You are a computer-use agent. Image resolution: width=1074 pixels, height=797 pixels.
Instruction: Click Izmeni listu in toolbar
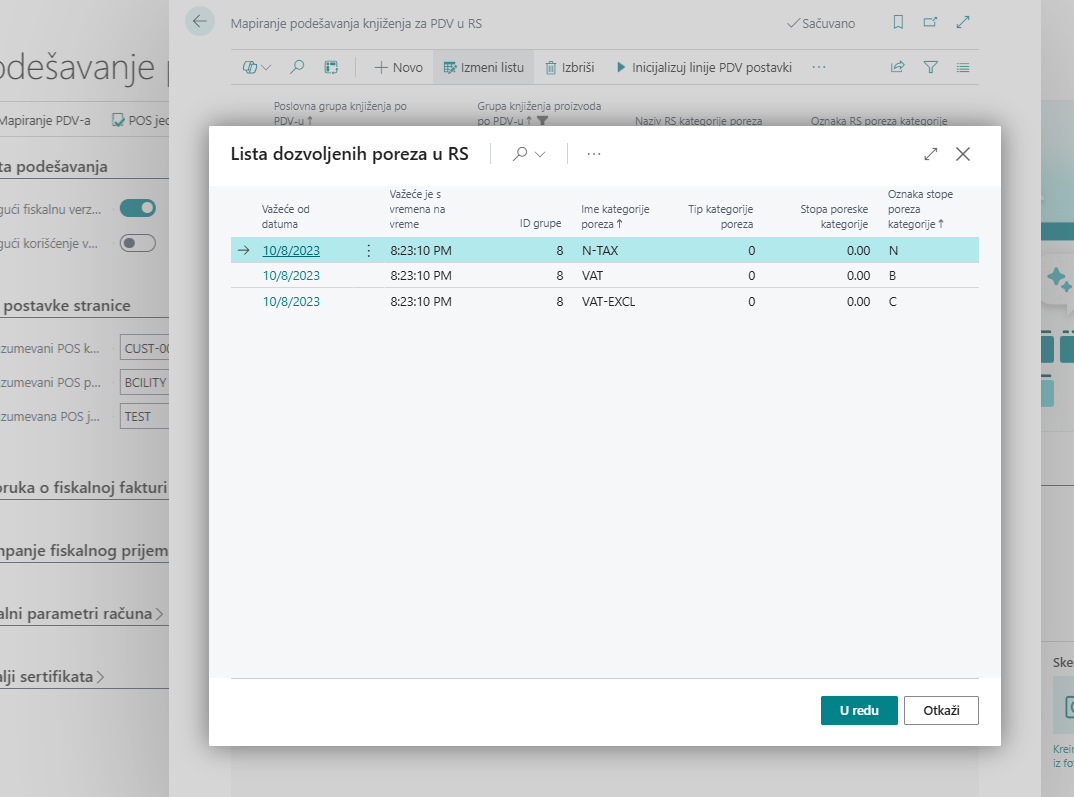[483, 67]
